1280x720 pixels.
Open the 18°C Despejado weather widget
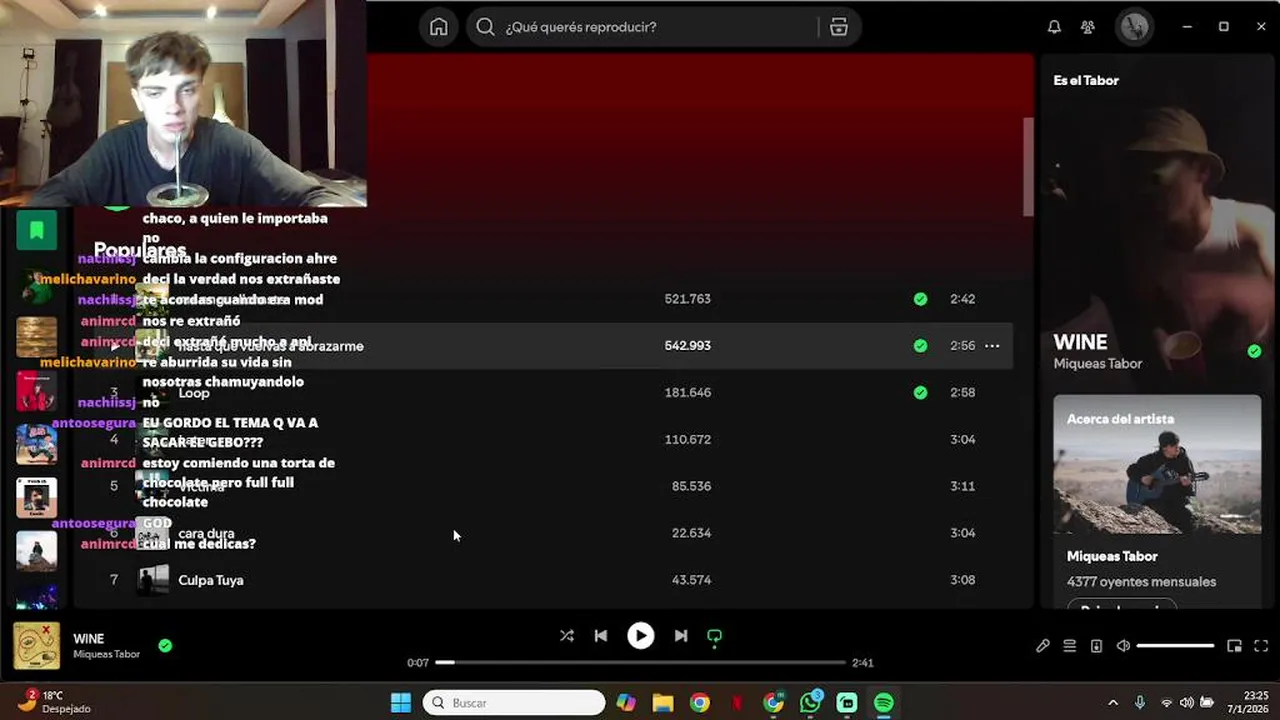pyautogui.click(x=55, y=702)
